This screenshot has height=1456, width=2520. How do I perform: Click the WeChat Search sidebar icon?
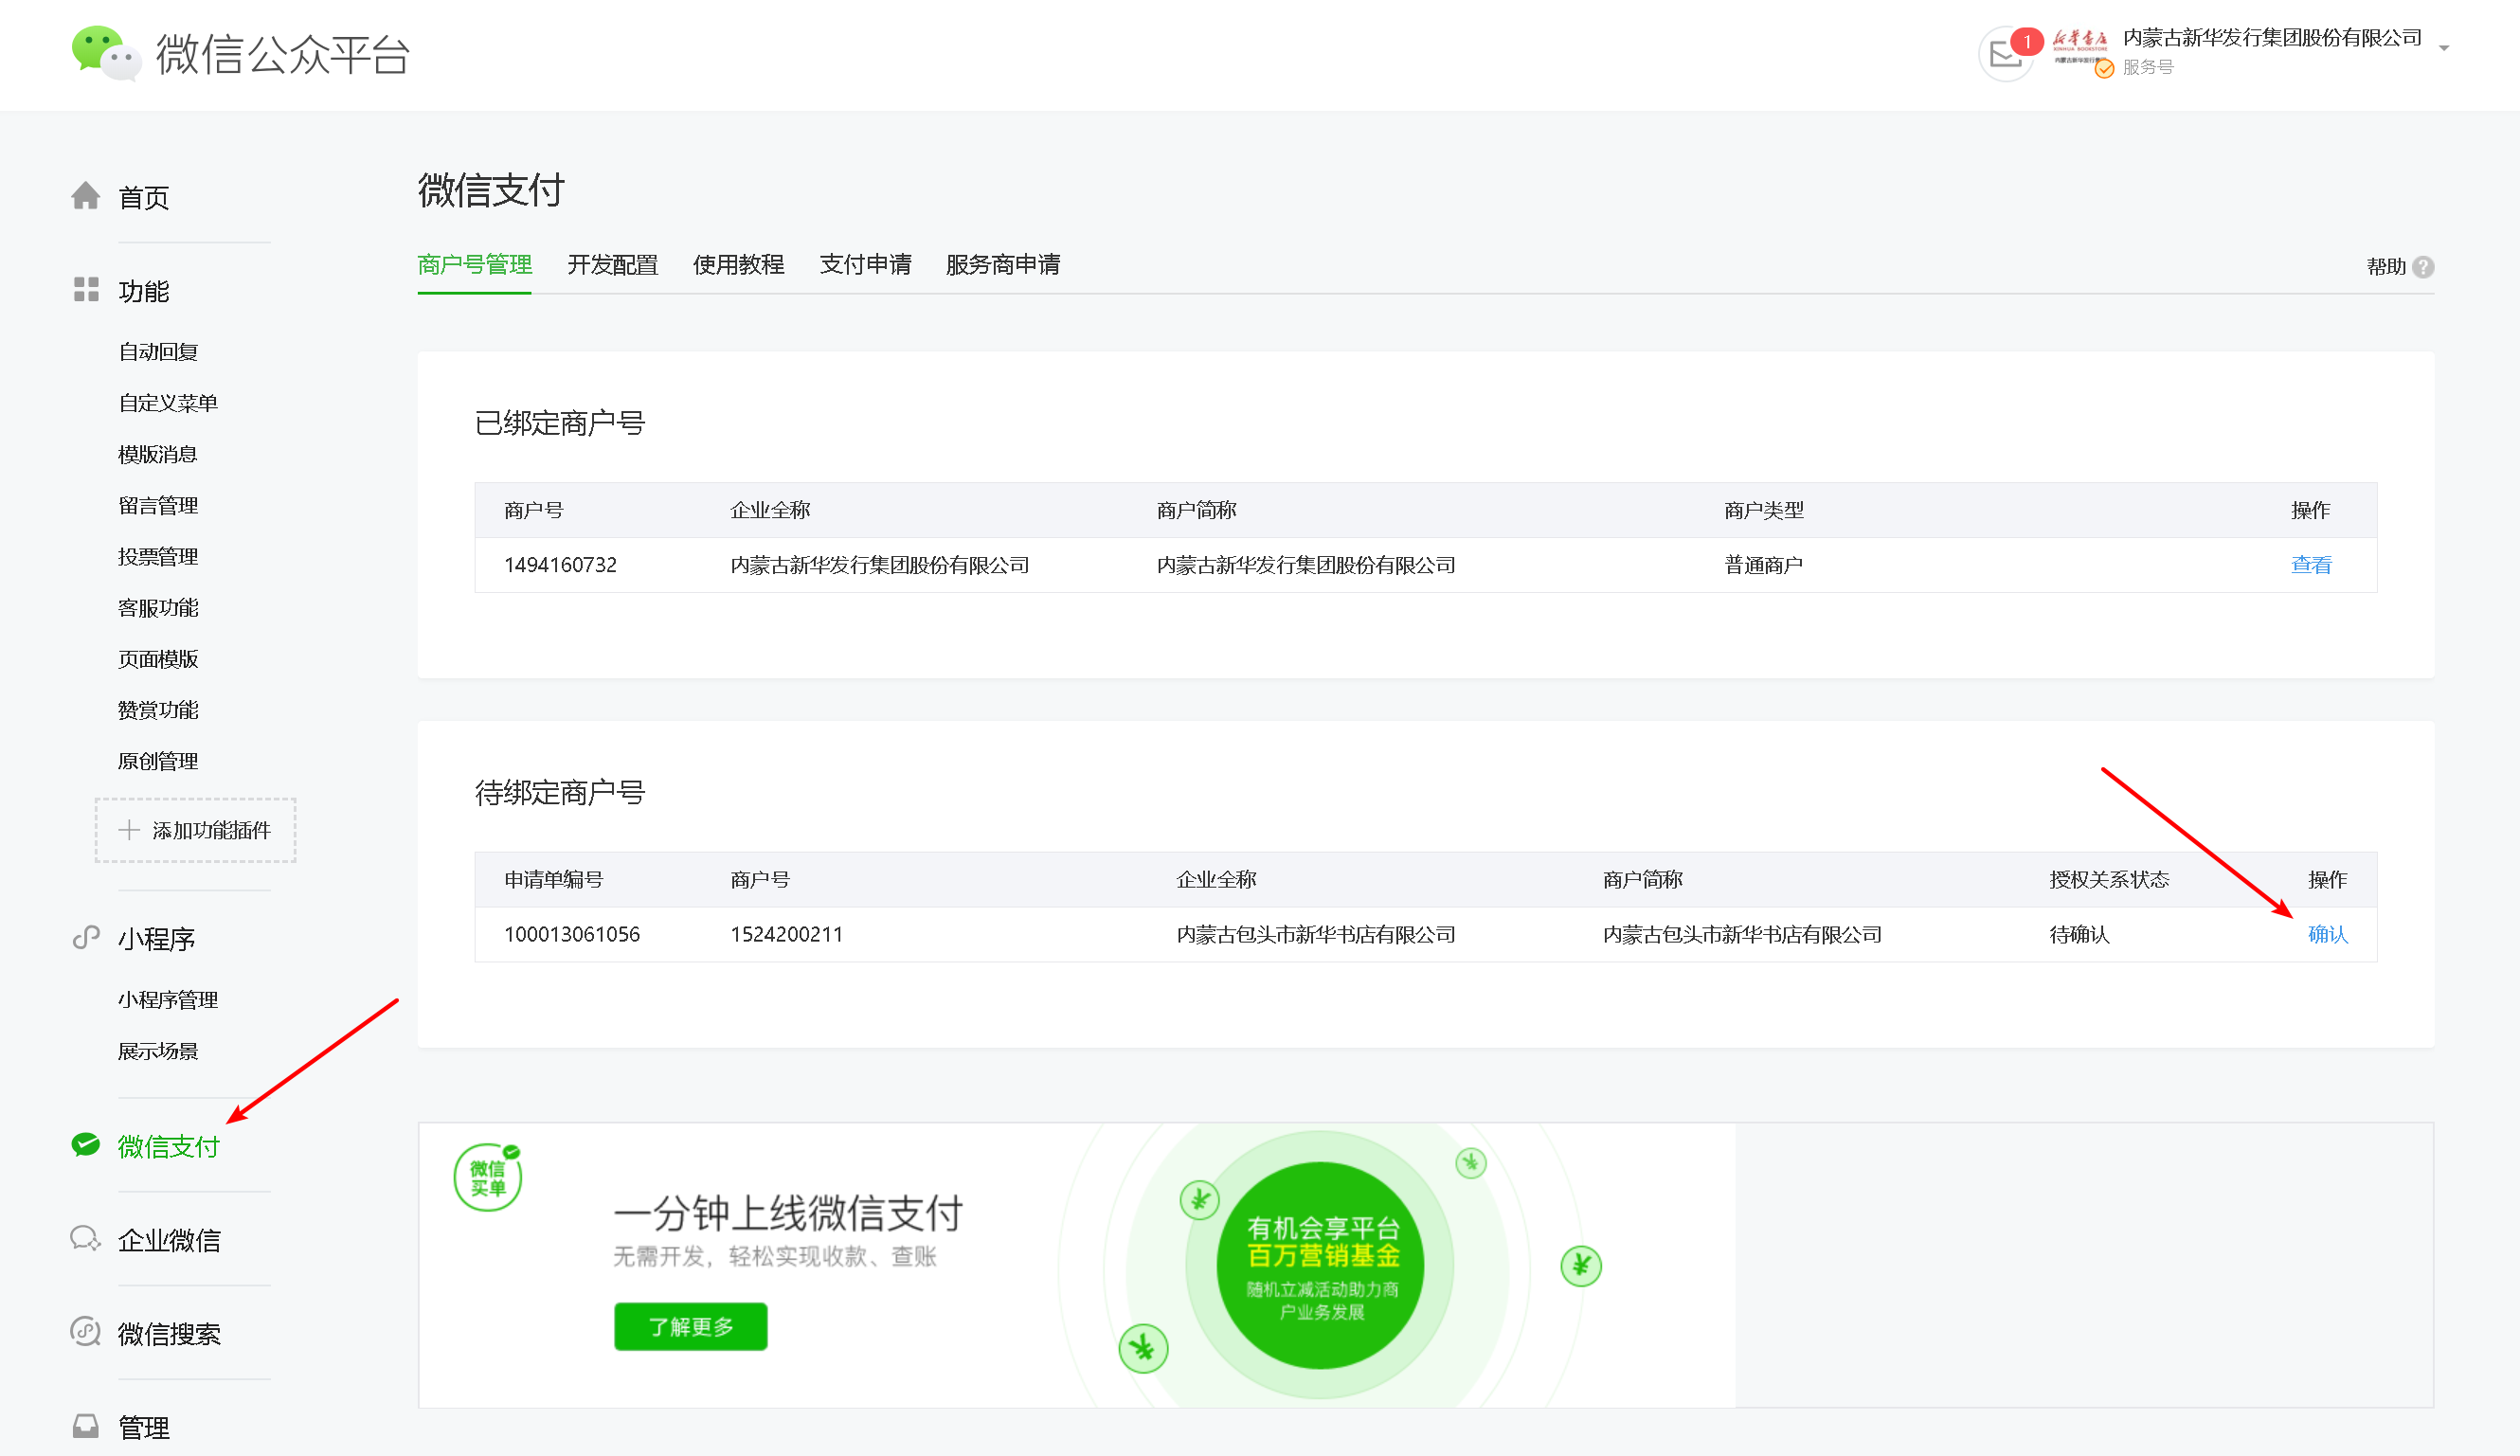[86, 1332]
